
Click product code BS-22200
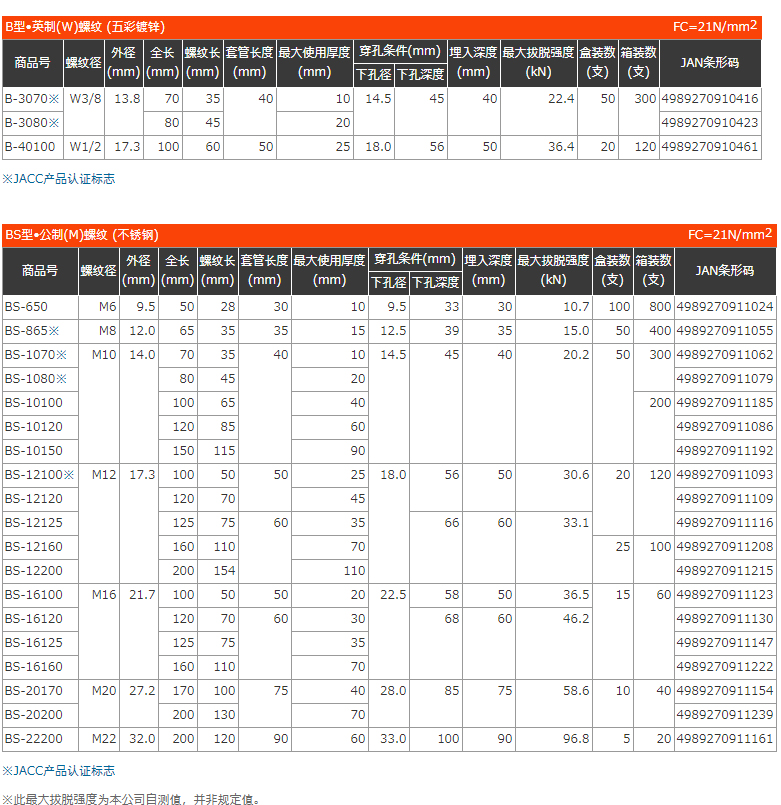point(34,739)
